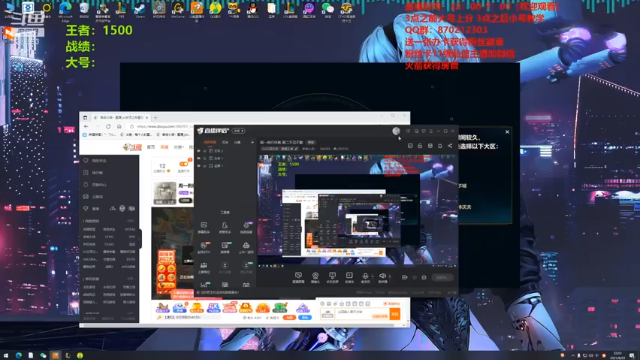Click orange send button in Douyu chat

[x=395, y=313]
